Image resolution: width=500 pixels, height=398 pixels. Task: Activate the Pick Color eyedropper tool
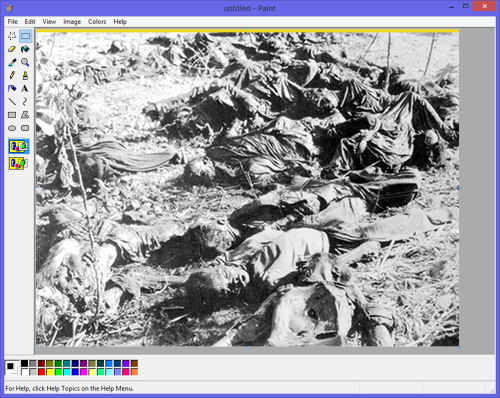point(12,62)
